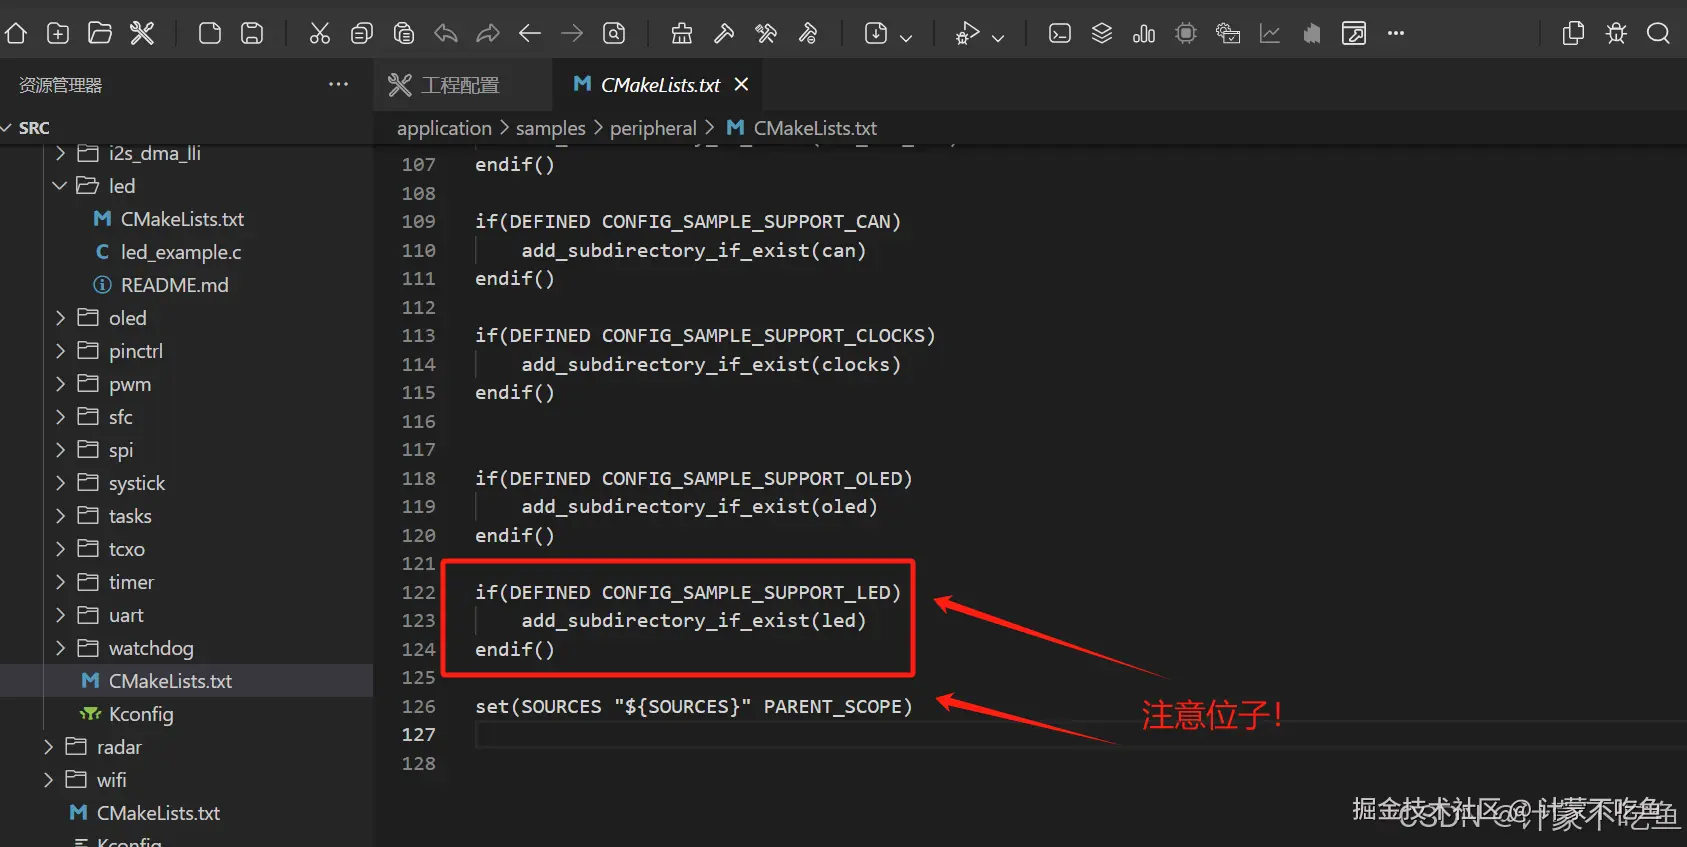The width and height of the screenshot is (1687, 847).
Task: Click the download/flash program icon
Action: click(876, 33)
